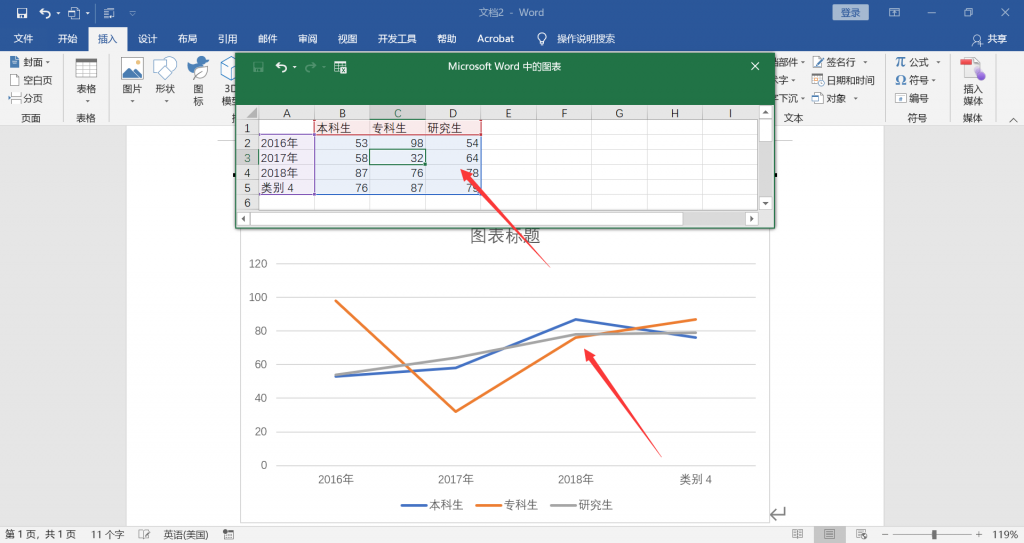Switch to Web Layout view in status bar
The height and width of the screenshot is (543, 1024).
[x=861, y=535]
